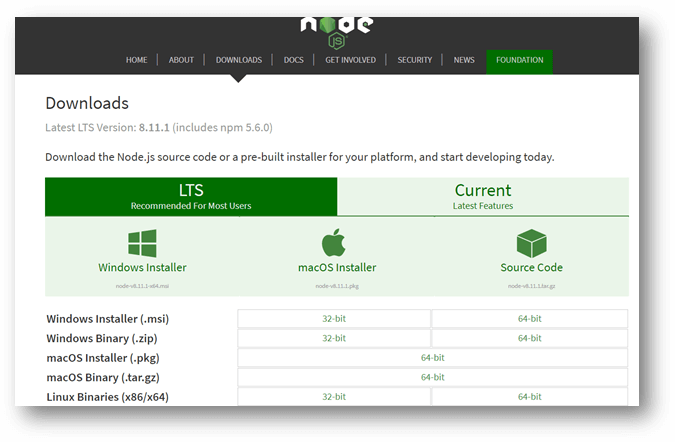Click the Node.js logo in header
675x442 pixels.
(337, 33)
